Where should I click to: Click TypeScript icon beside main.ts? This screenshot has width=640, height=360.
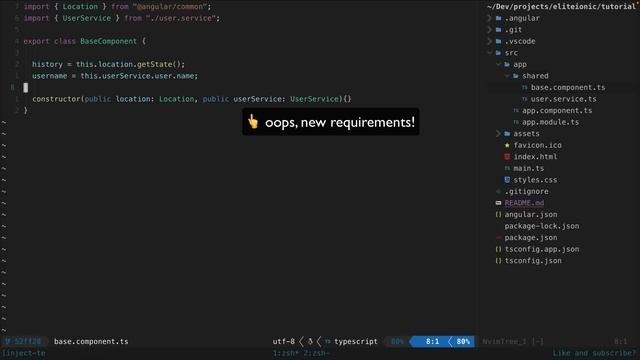pyautogui.click(x=507, y=168)
